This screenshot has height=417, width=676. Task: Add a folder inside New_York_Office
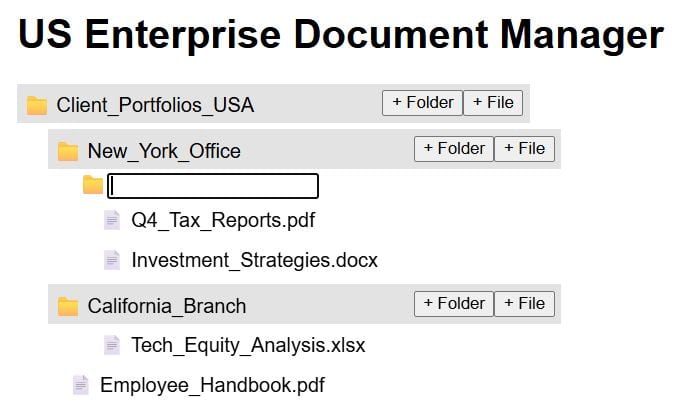tap(454, 148)
